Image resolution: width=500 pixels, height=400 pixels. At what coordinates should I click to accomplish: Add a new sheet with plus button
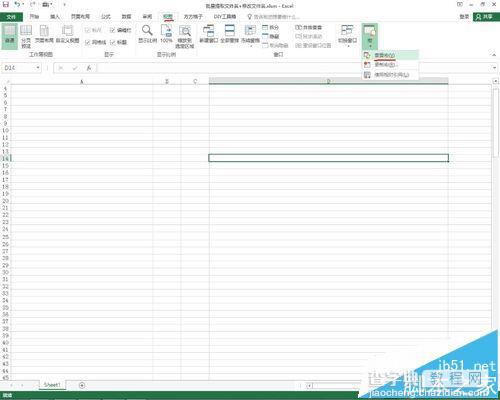click(x=82, y=385)
